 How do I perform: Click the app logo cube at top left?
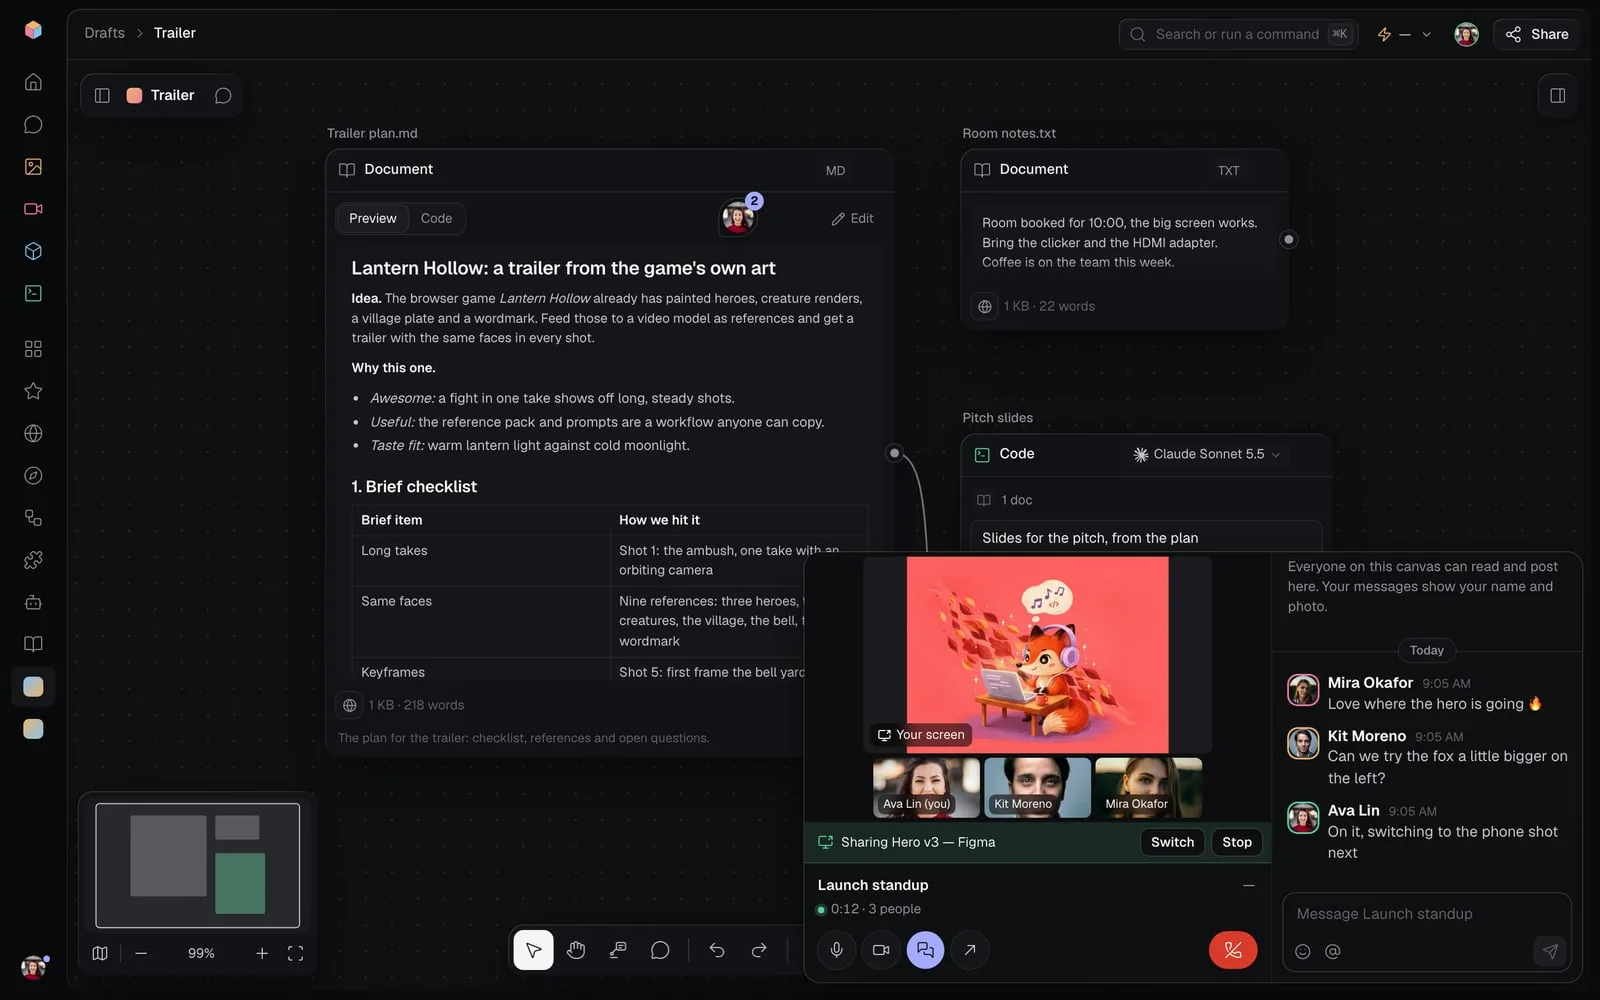[33, 30]
